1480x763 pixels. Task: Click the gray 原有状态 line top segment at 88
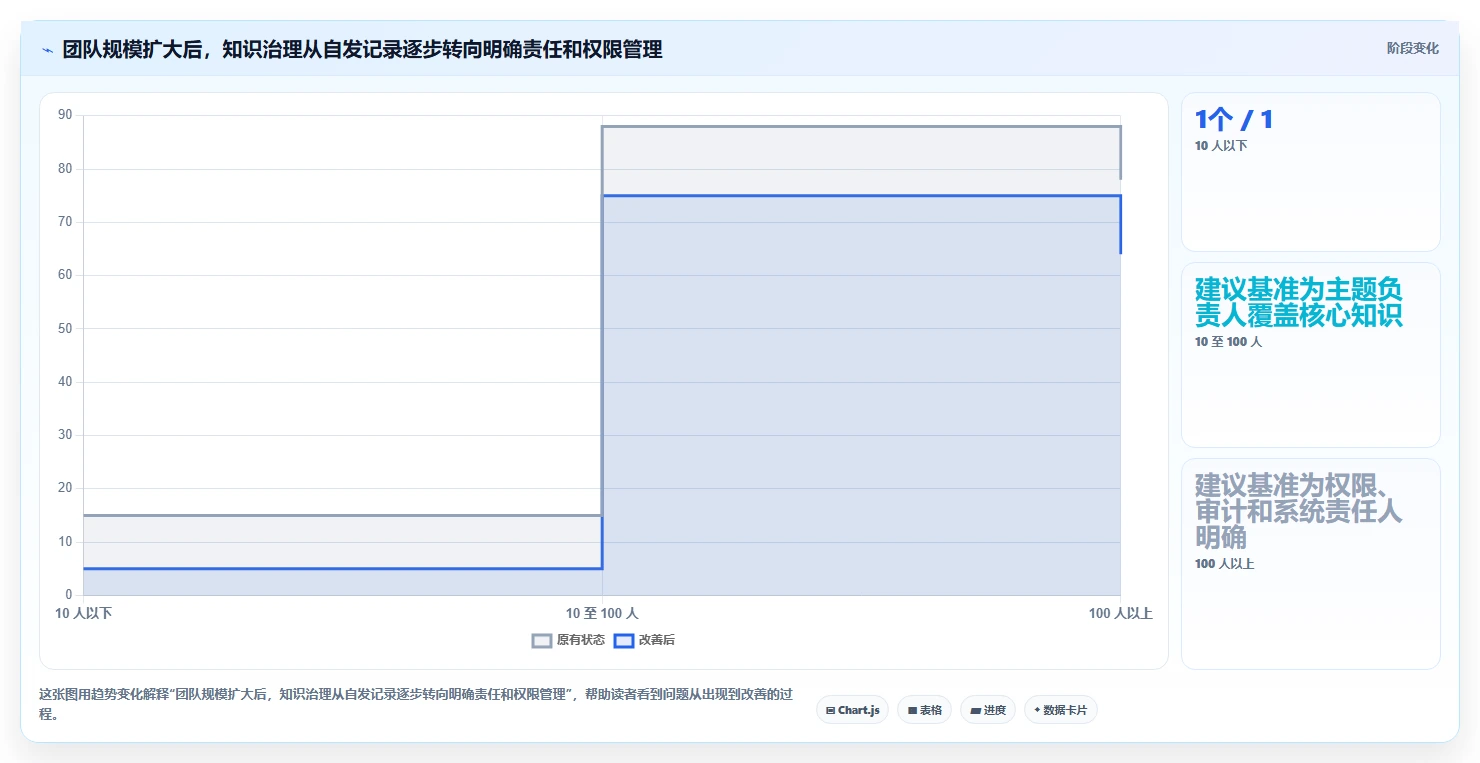tap(861, 126)
